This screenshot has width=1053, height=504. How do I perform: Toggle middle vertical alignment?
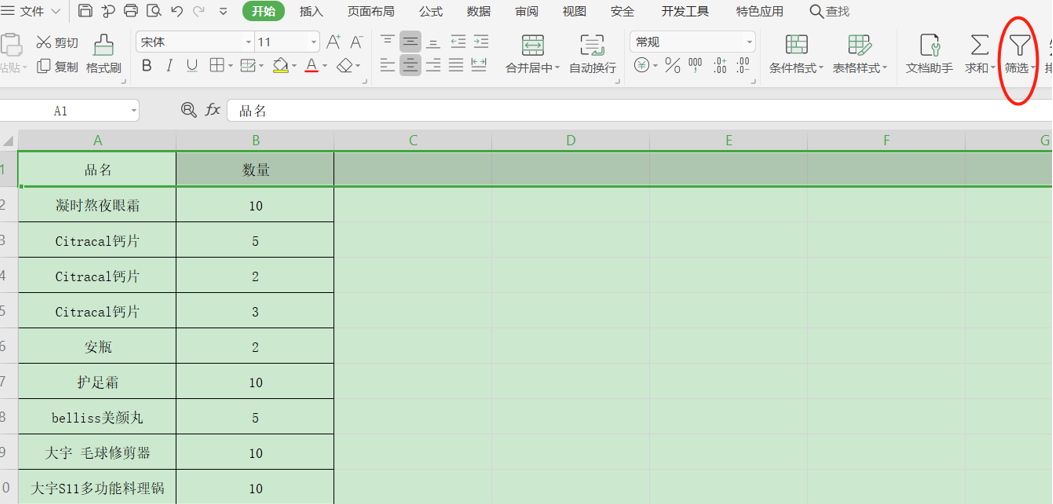point(410,42)
